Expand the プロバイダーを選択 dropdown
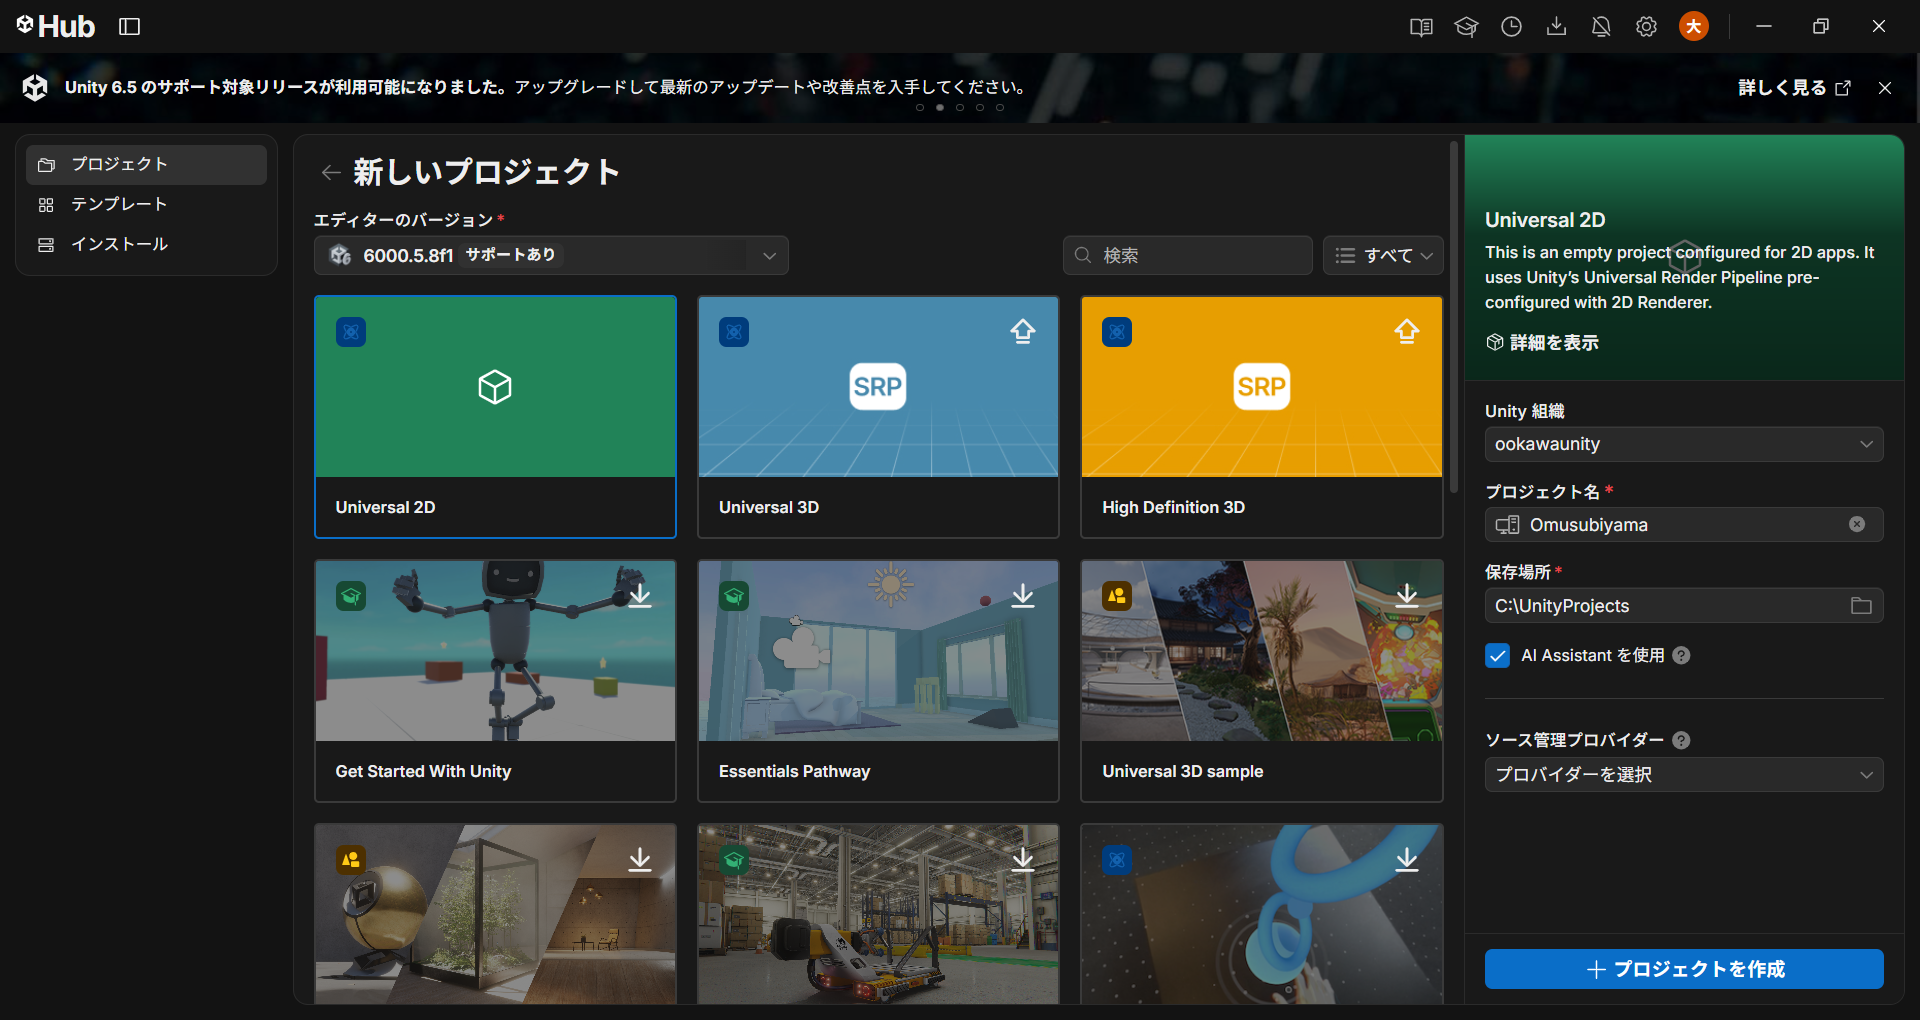Viewport: 1920px width, 1020px height. tap(1684, 775)
